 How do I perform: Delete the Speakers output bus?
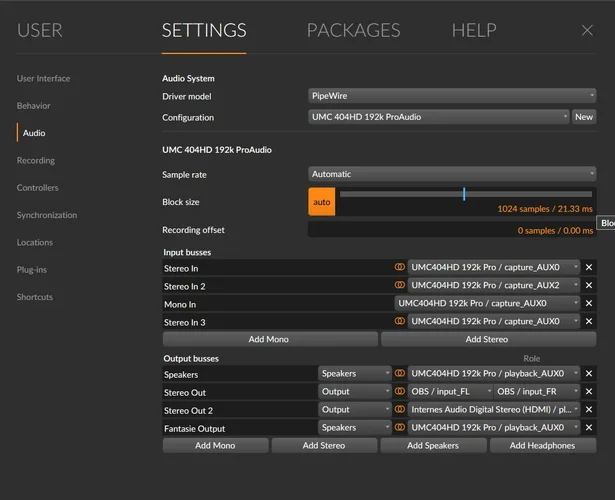click(x=589, y=373)
